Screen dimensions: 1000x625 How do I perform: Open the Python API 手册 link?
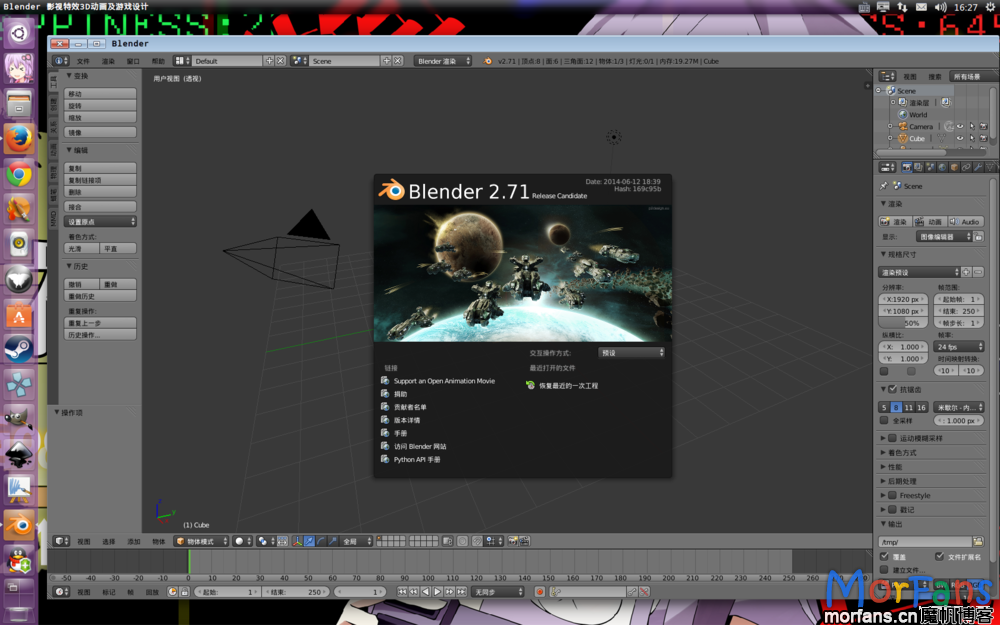(417, 459)
